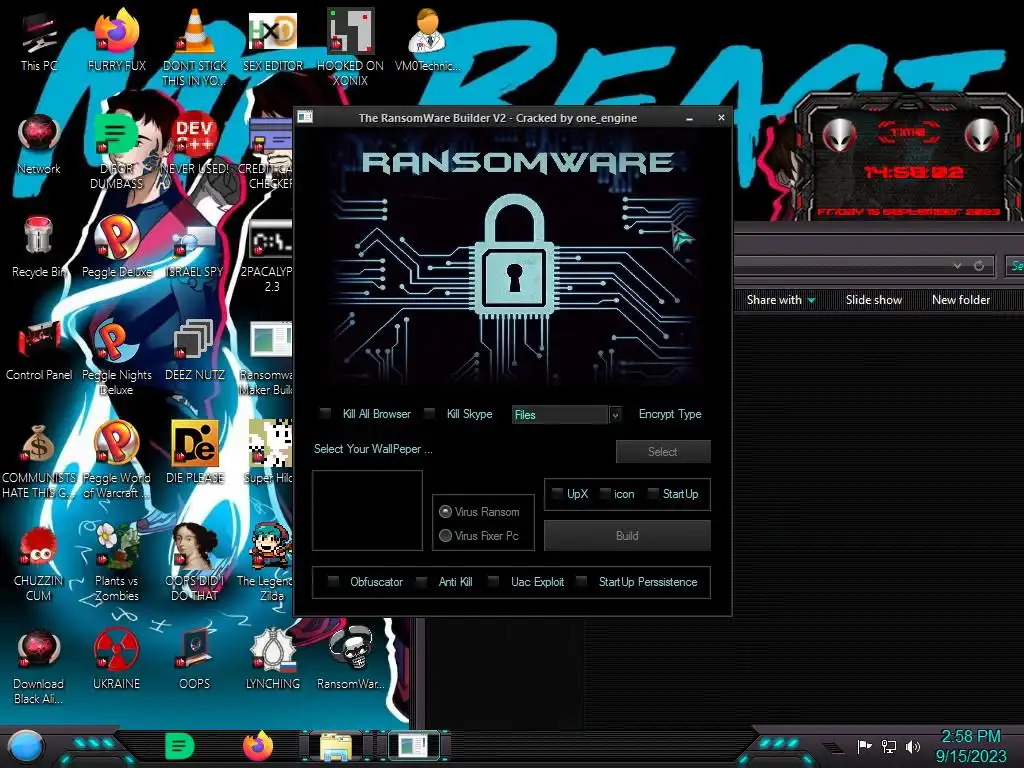
Task: Launch Plants vs Zombies
Action: [116, 563]
